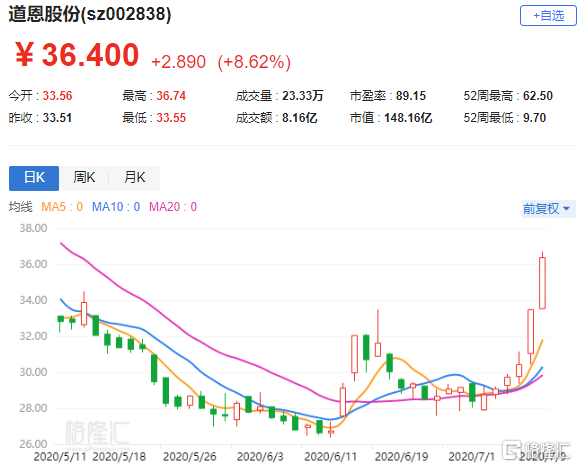Switch to the 周K weekly chart tab
Image resolution: width=577 pixels, height=467 pixels.
click(84, 178)
